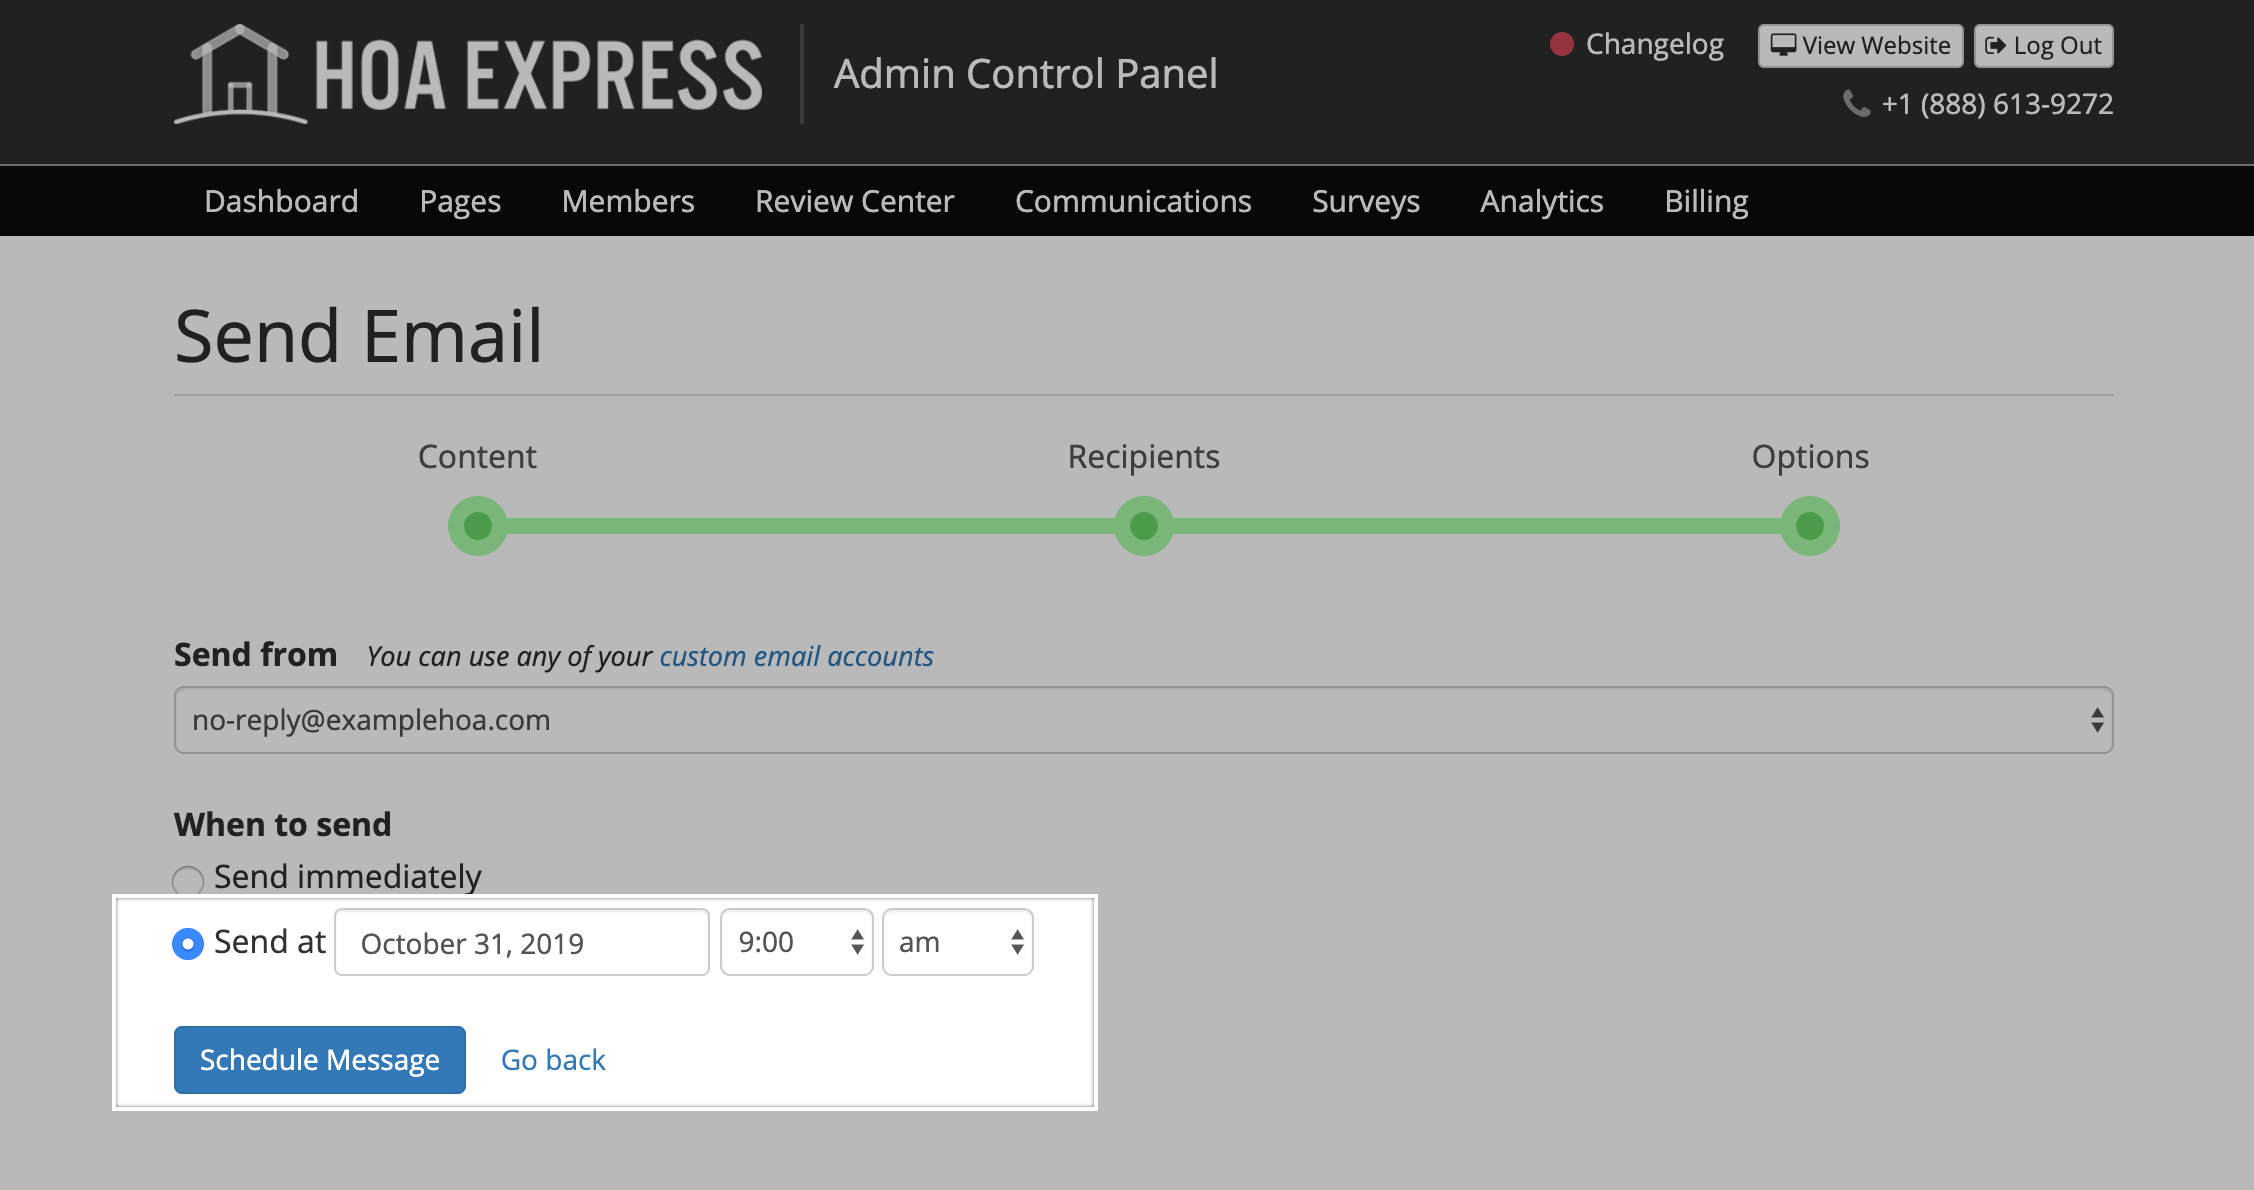Navigate to the Members menu item
The width and height of the screenshot is (2254, 1190).
tap(628, 201)
